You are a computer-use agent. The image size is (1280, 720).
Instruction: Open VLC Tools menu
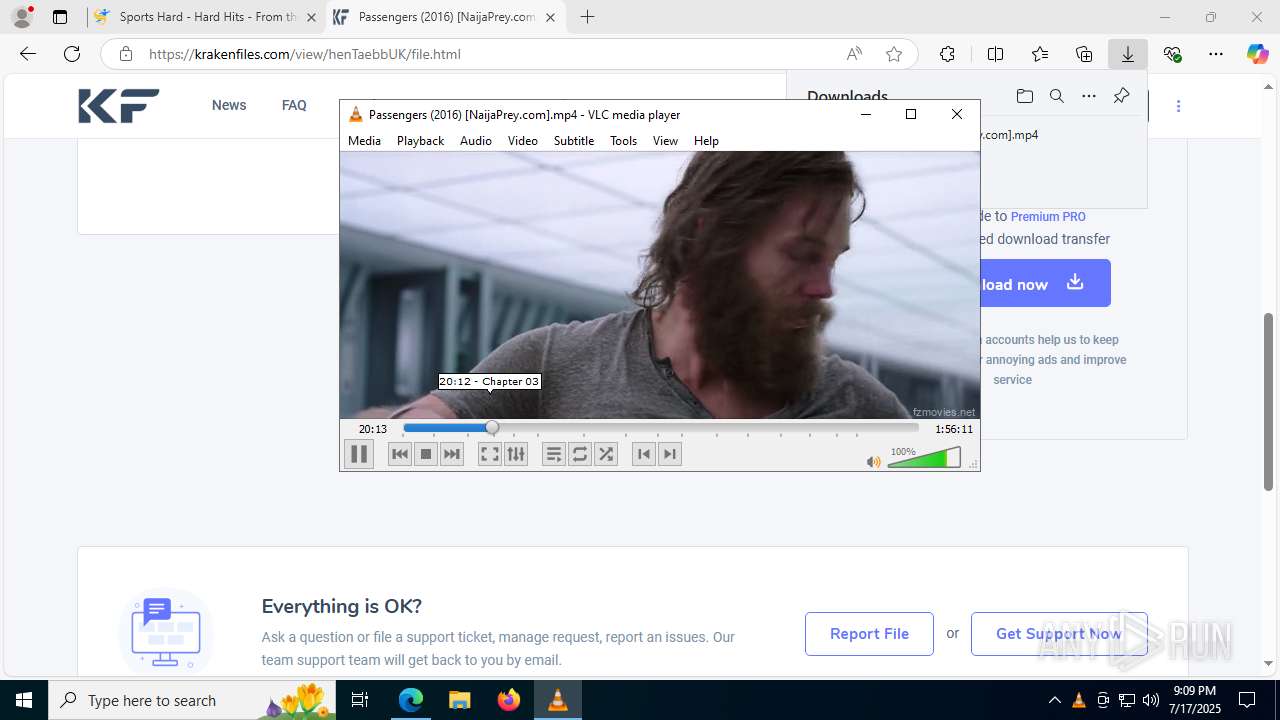(x=623, y=141)
